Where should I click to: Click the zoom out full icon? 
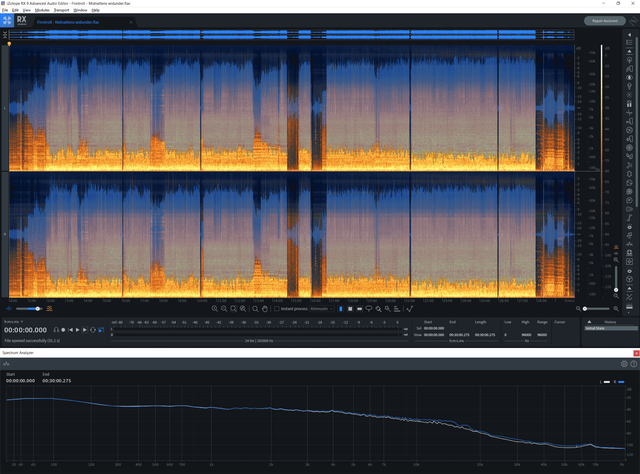[243, 309]
